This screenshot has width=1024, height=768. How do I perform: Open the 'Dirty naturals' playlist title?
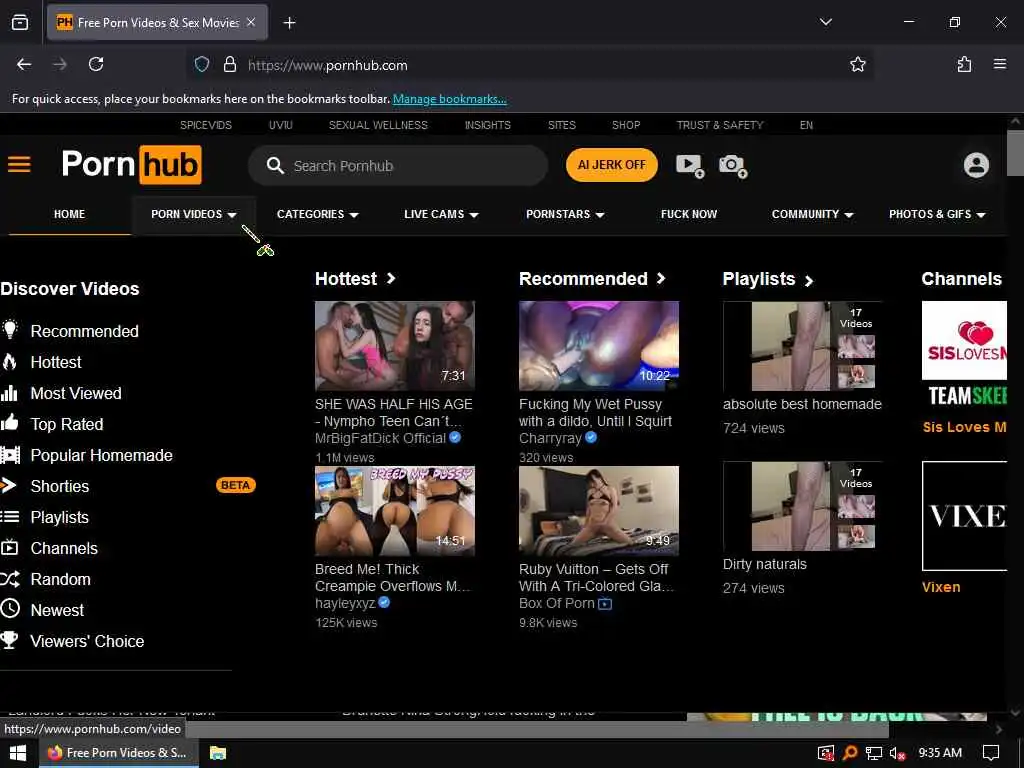click(765, 564)
